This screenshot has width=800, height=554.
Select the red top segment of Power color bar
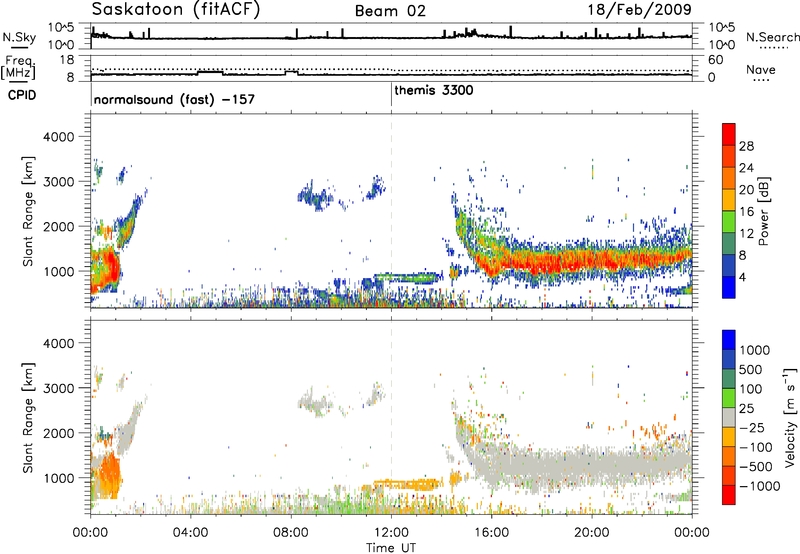[729, 134]
